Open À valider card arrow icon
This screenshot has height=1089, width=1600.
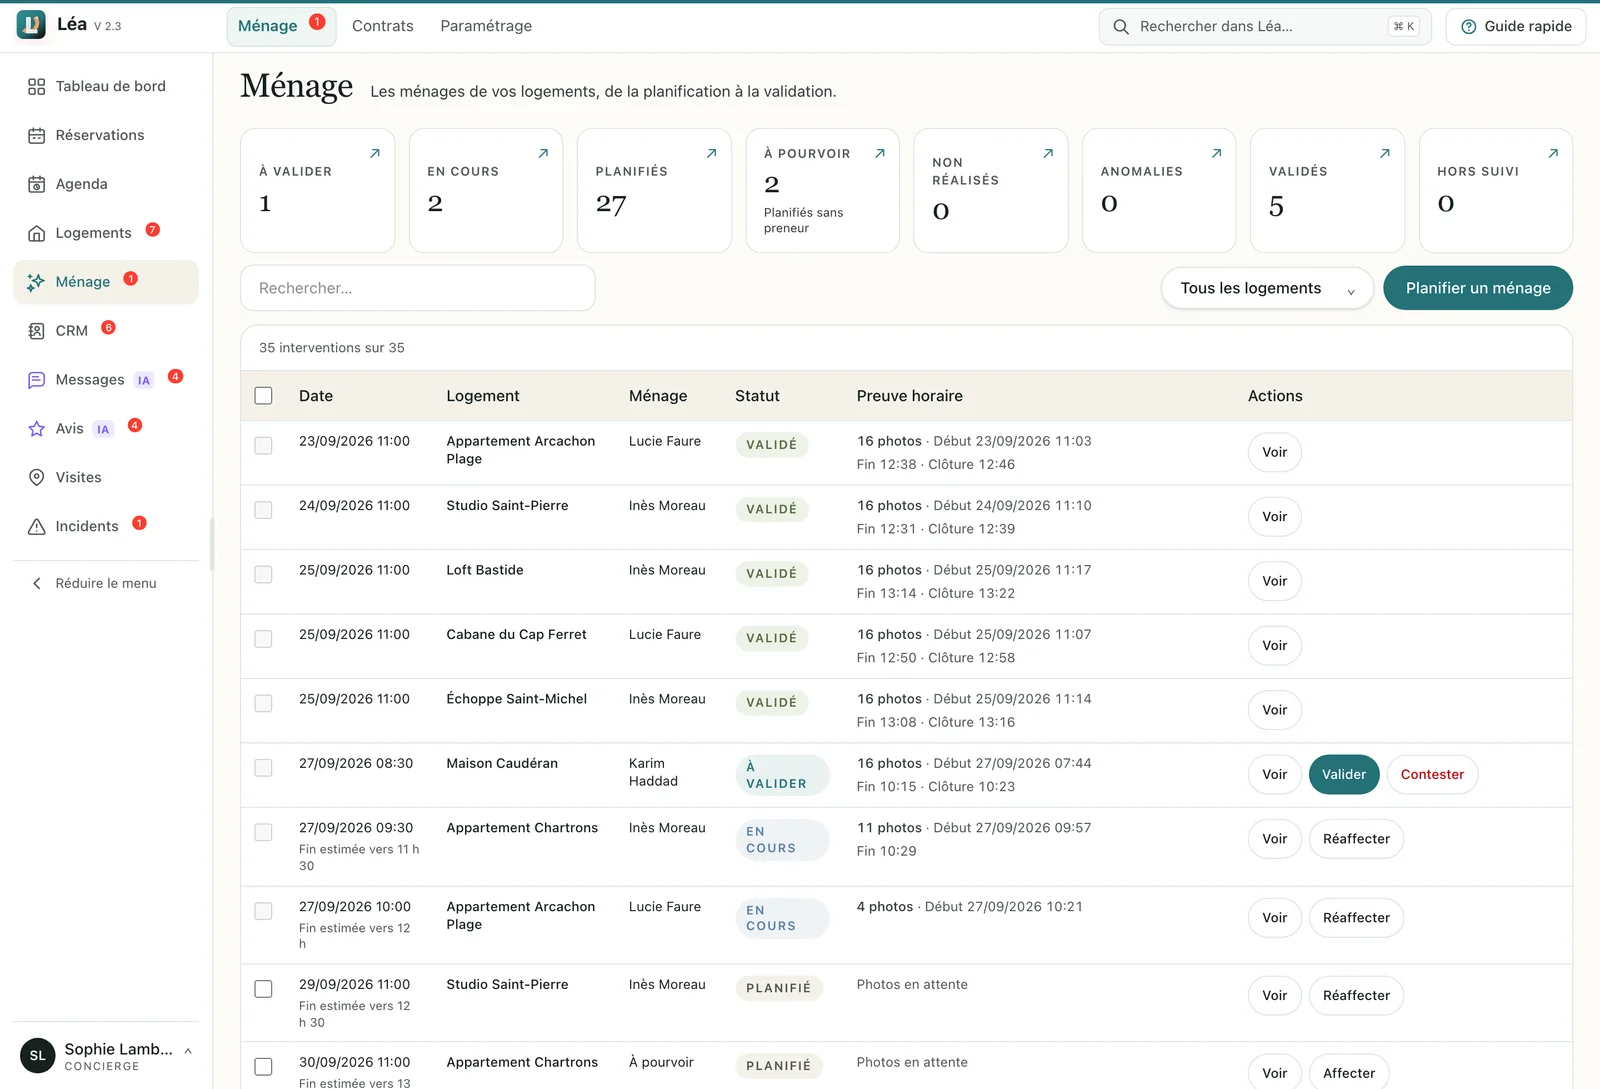[375, 153]
